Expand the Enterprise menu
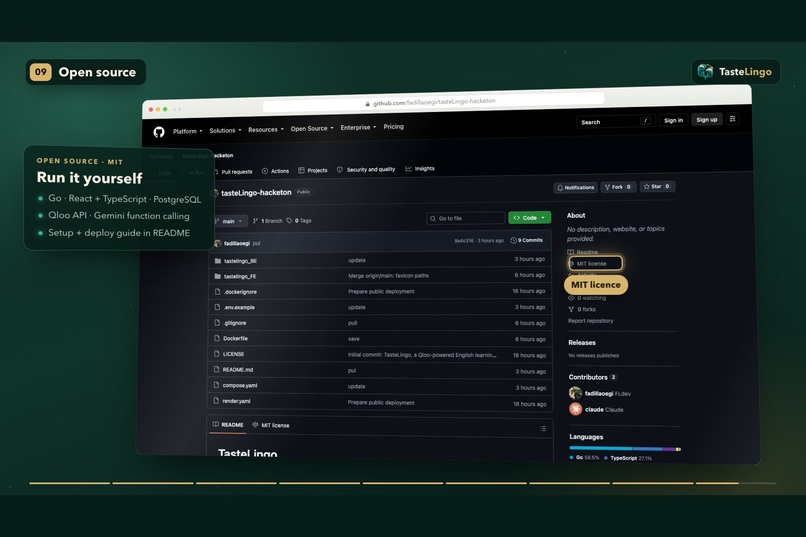The image size is (806, 537). coord(358,127)
